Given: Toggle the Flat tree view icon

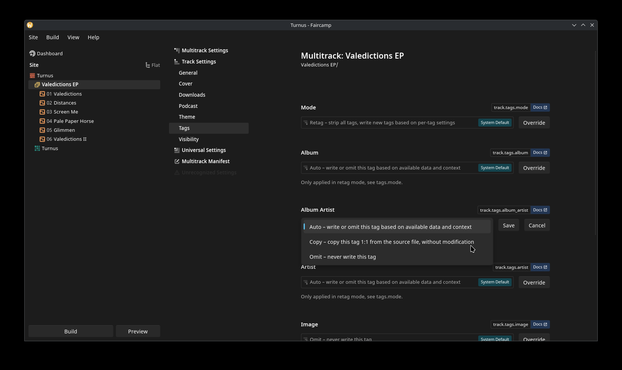Looking at the screenshot, I should (148, 65).
